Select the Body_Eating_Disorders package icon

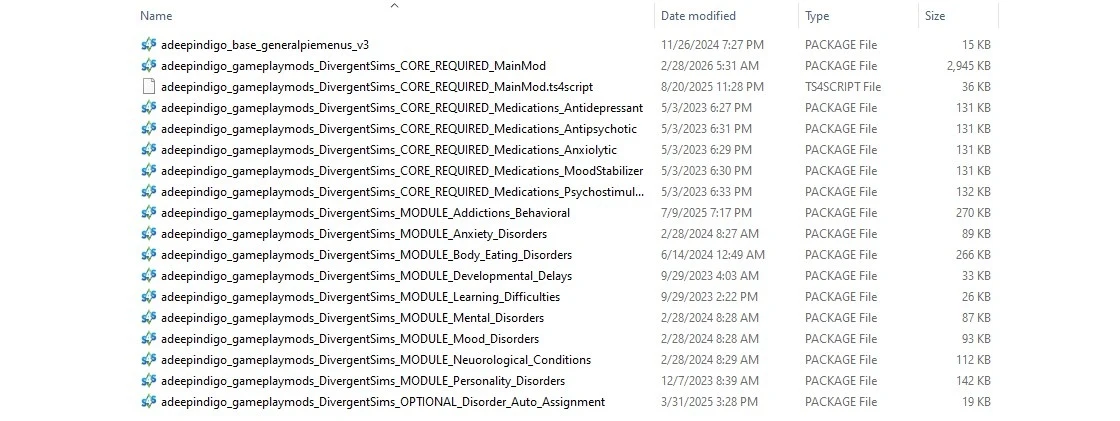point(149,255)
